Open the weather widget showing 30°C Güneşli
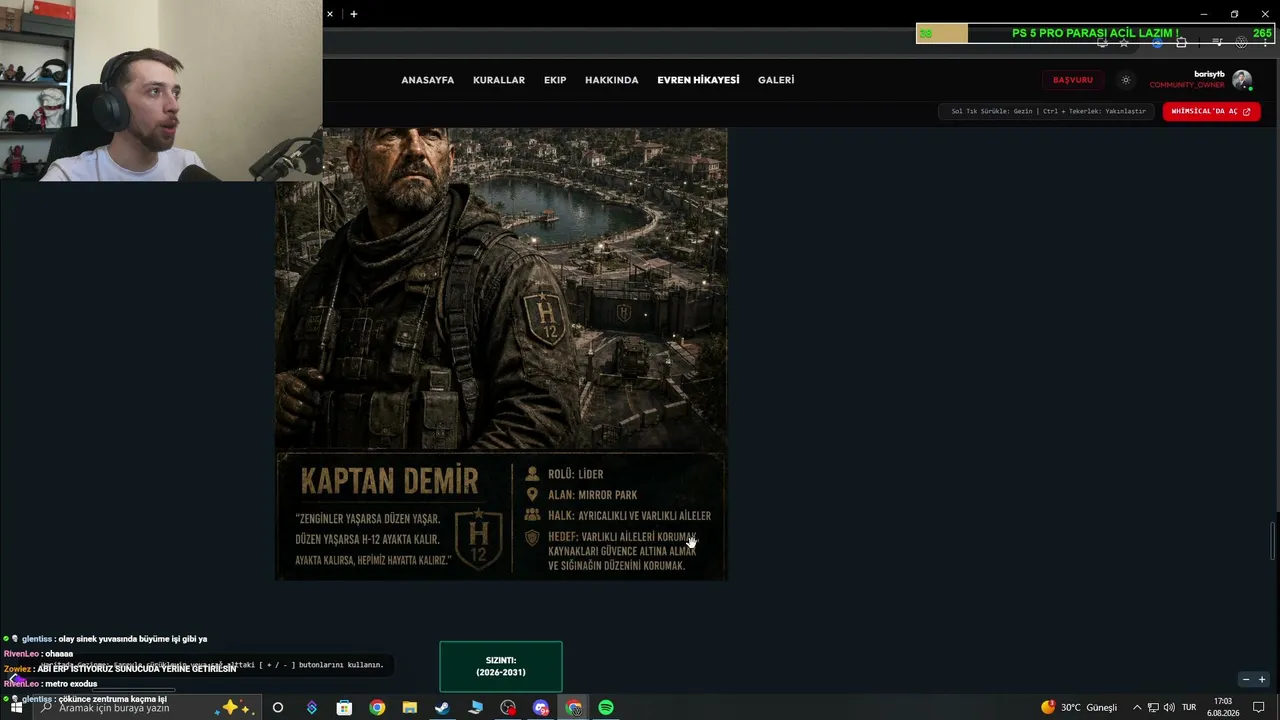This screenshot has width=1280, height=720. [x=1079, y=707]
